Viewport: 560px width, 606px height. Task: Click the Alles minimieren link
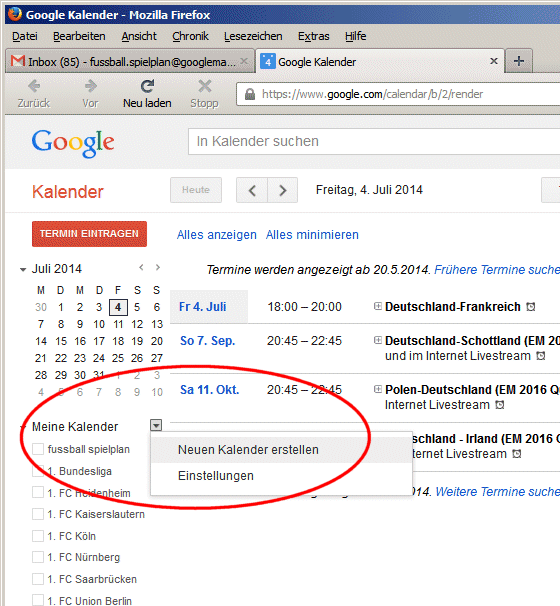(312, 235)
